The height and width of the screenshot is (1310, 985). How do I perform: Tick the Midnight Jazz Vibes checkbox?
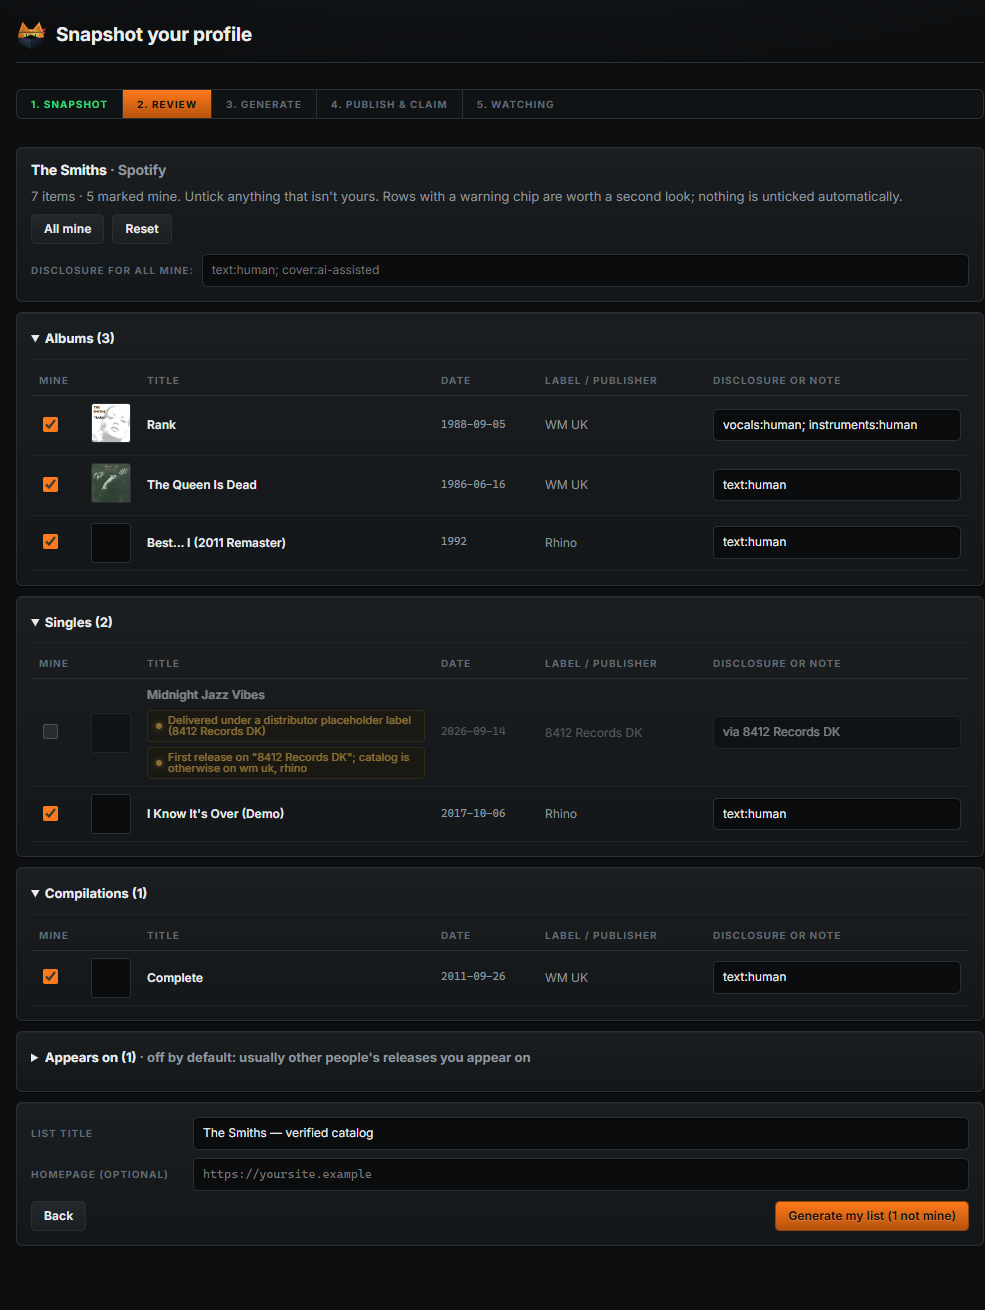point(50,731)
